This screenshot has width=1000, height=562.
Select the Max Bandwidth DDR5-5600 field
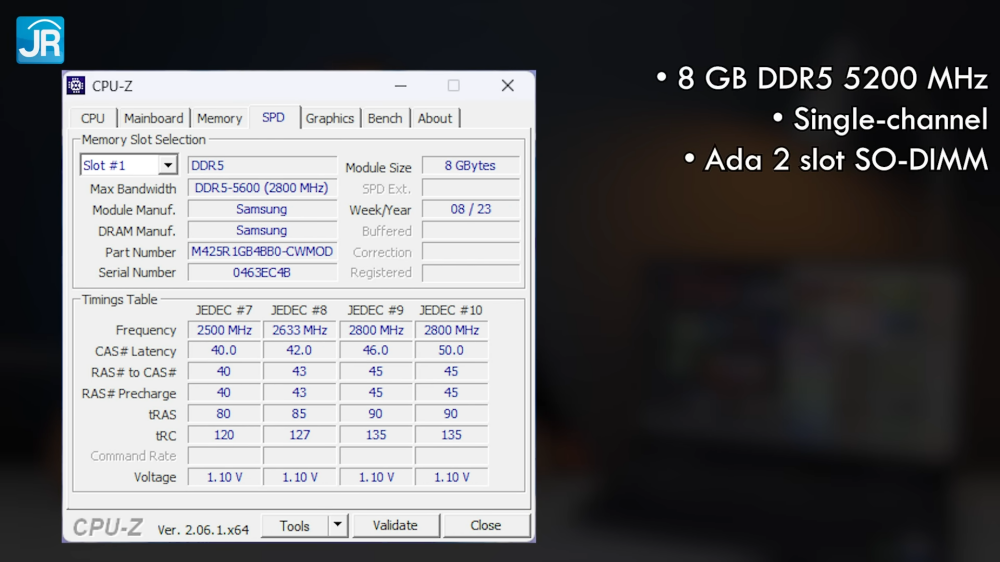(262, 188)
